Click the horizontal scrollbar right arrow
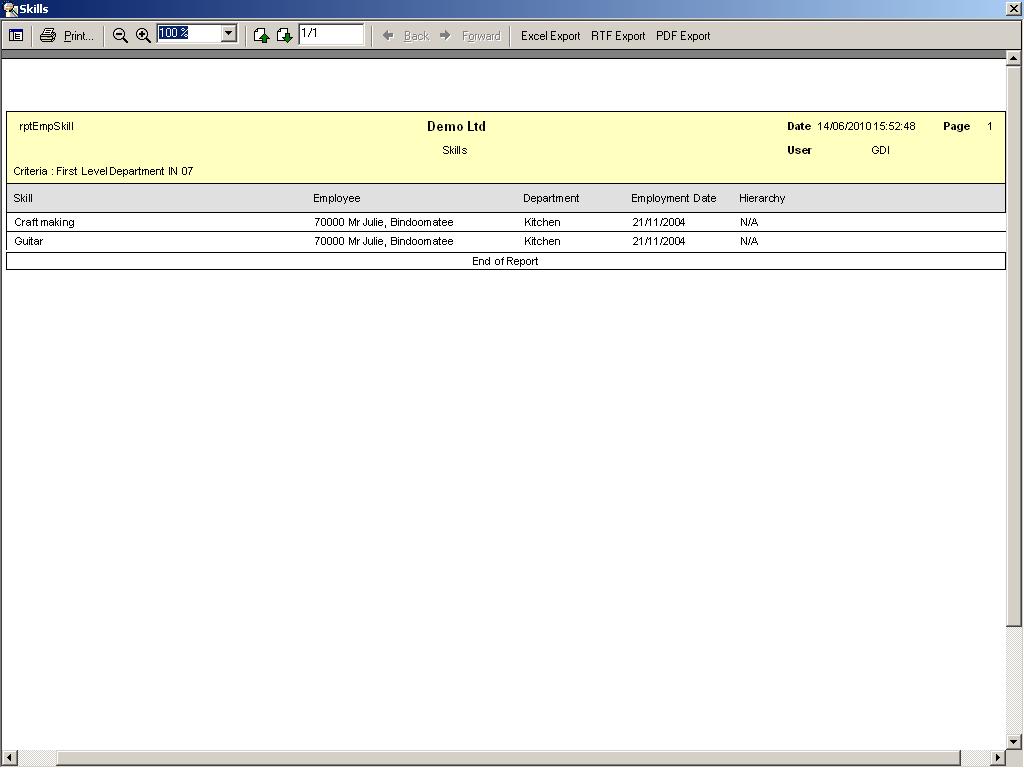The height and width of the screenshot is (768, 1024). (x=997, y=758)
